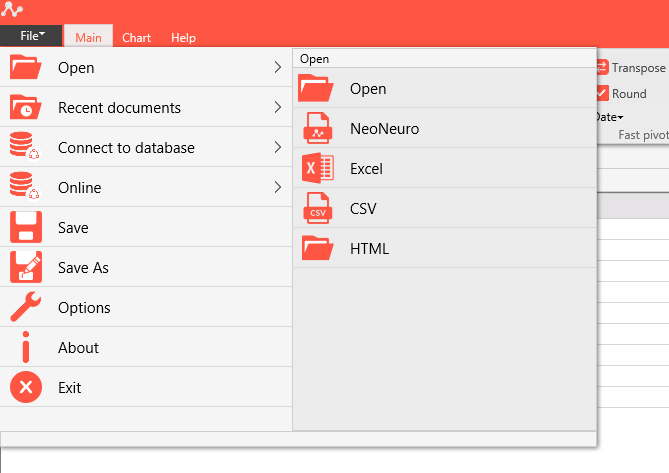Switch to the Main ribbon tab
Screen dimensions: 669x473
(x=88, y=38)
